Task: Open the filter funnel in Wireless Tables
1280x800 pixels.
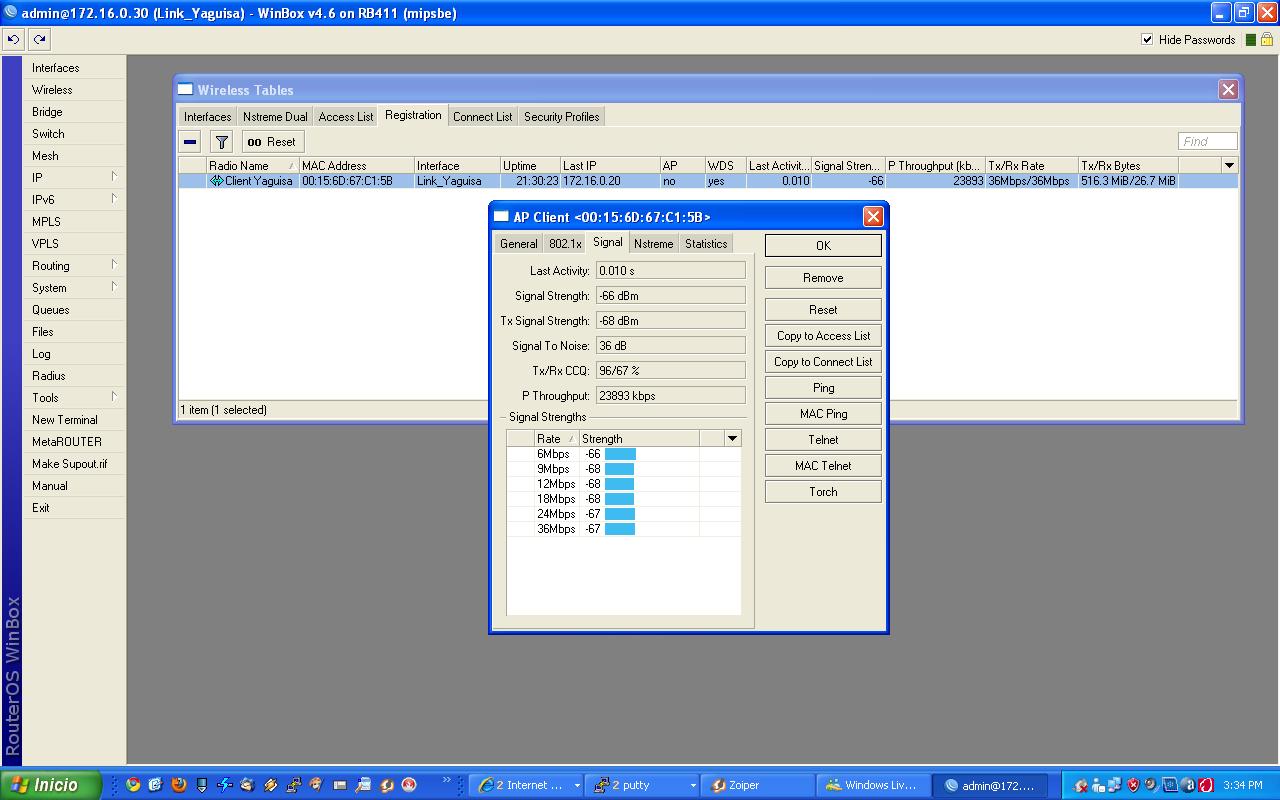Action: [x=222, y=142]
